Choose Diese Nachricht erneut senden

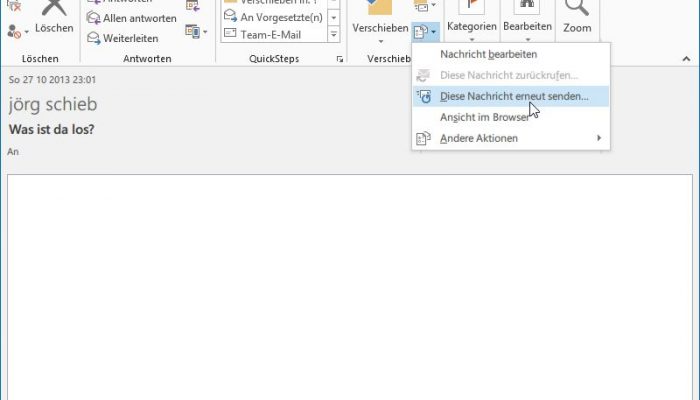pyautogui.click(x=511, y=96)
